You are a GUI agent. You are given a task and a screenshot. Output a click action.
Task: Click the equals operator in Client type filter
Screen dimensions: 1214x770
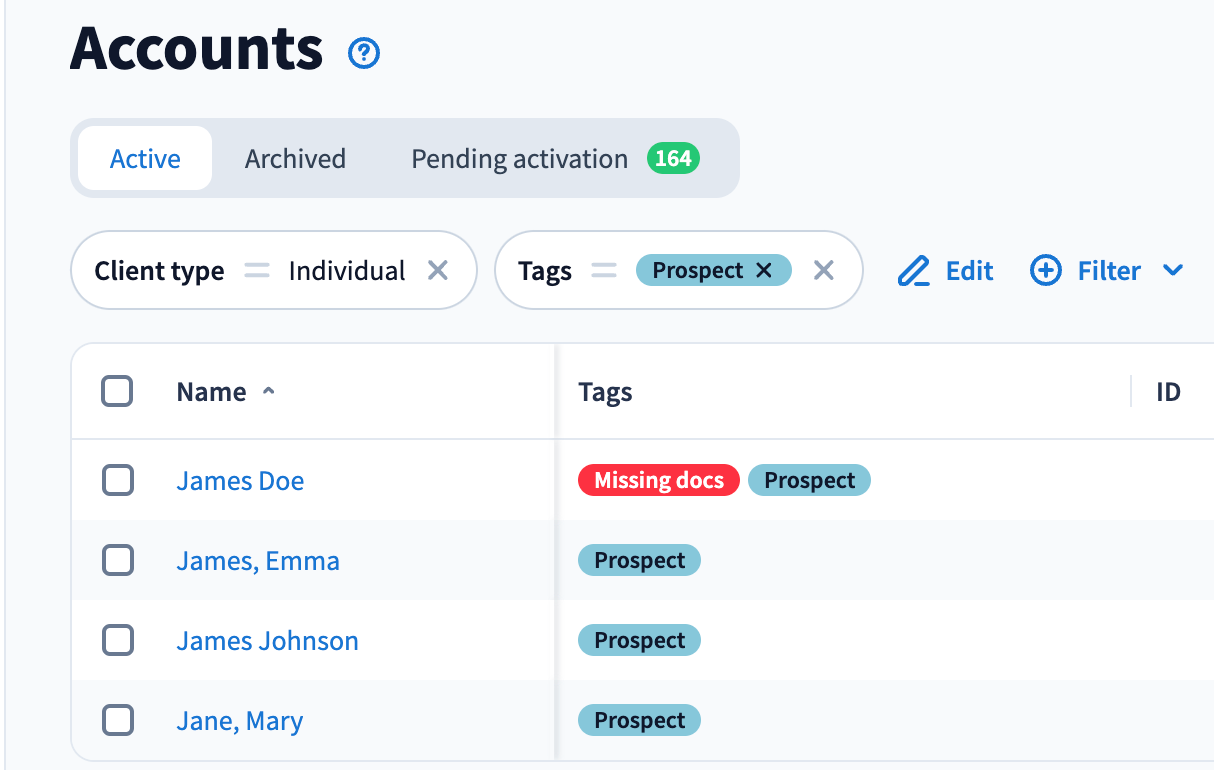pyautogui.click(x=257, y=271)
